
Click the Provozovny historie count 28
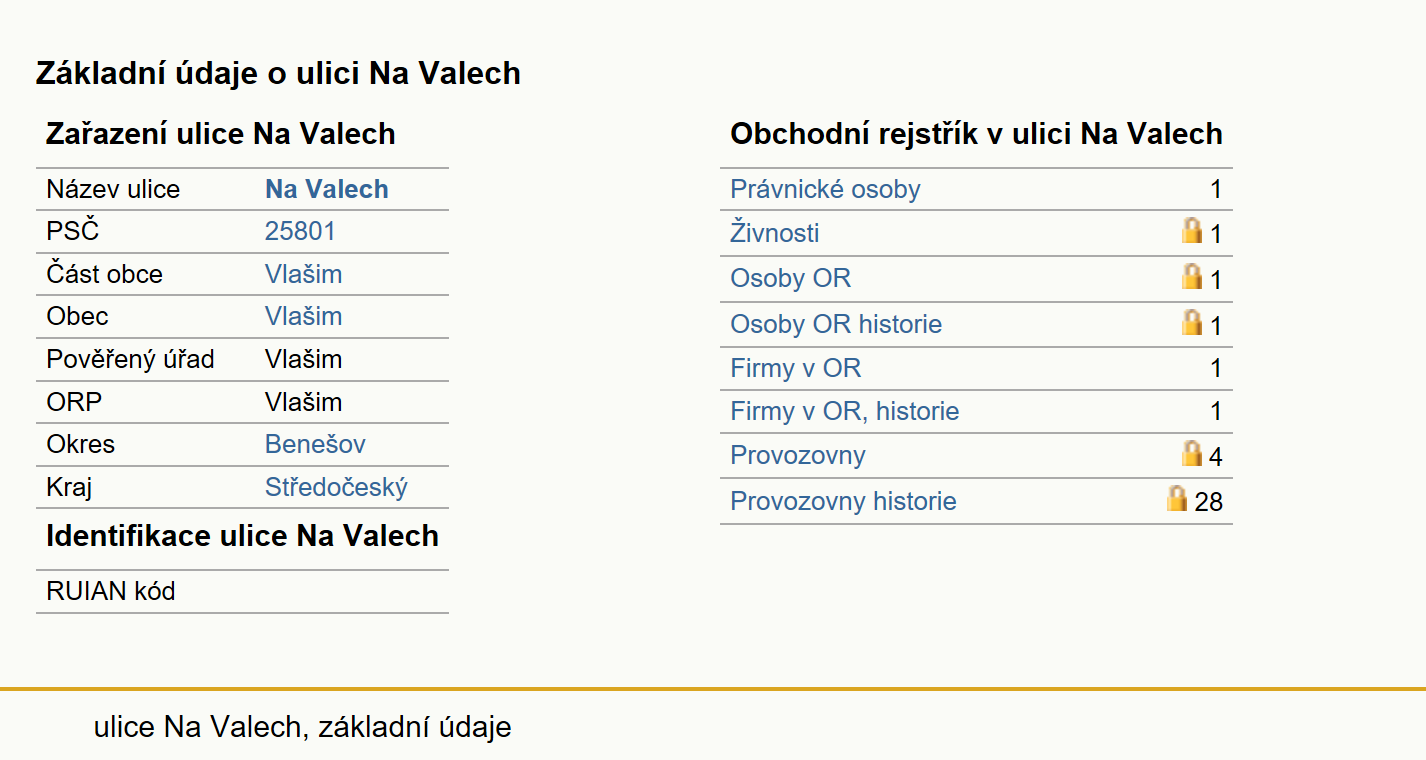tap(1208, 502)
